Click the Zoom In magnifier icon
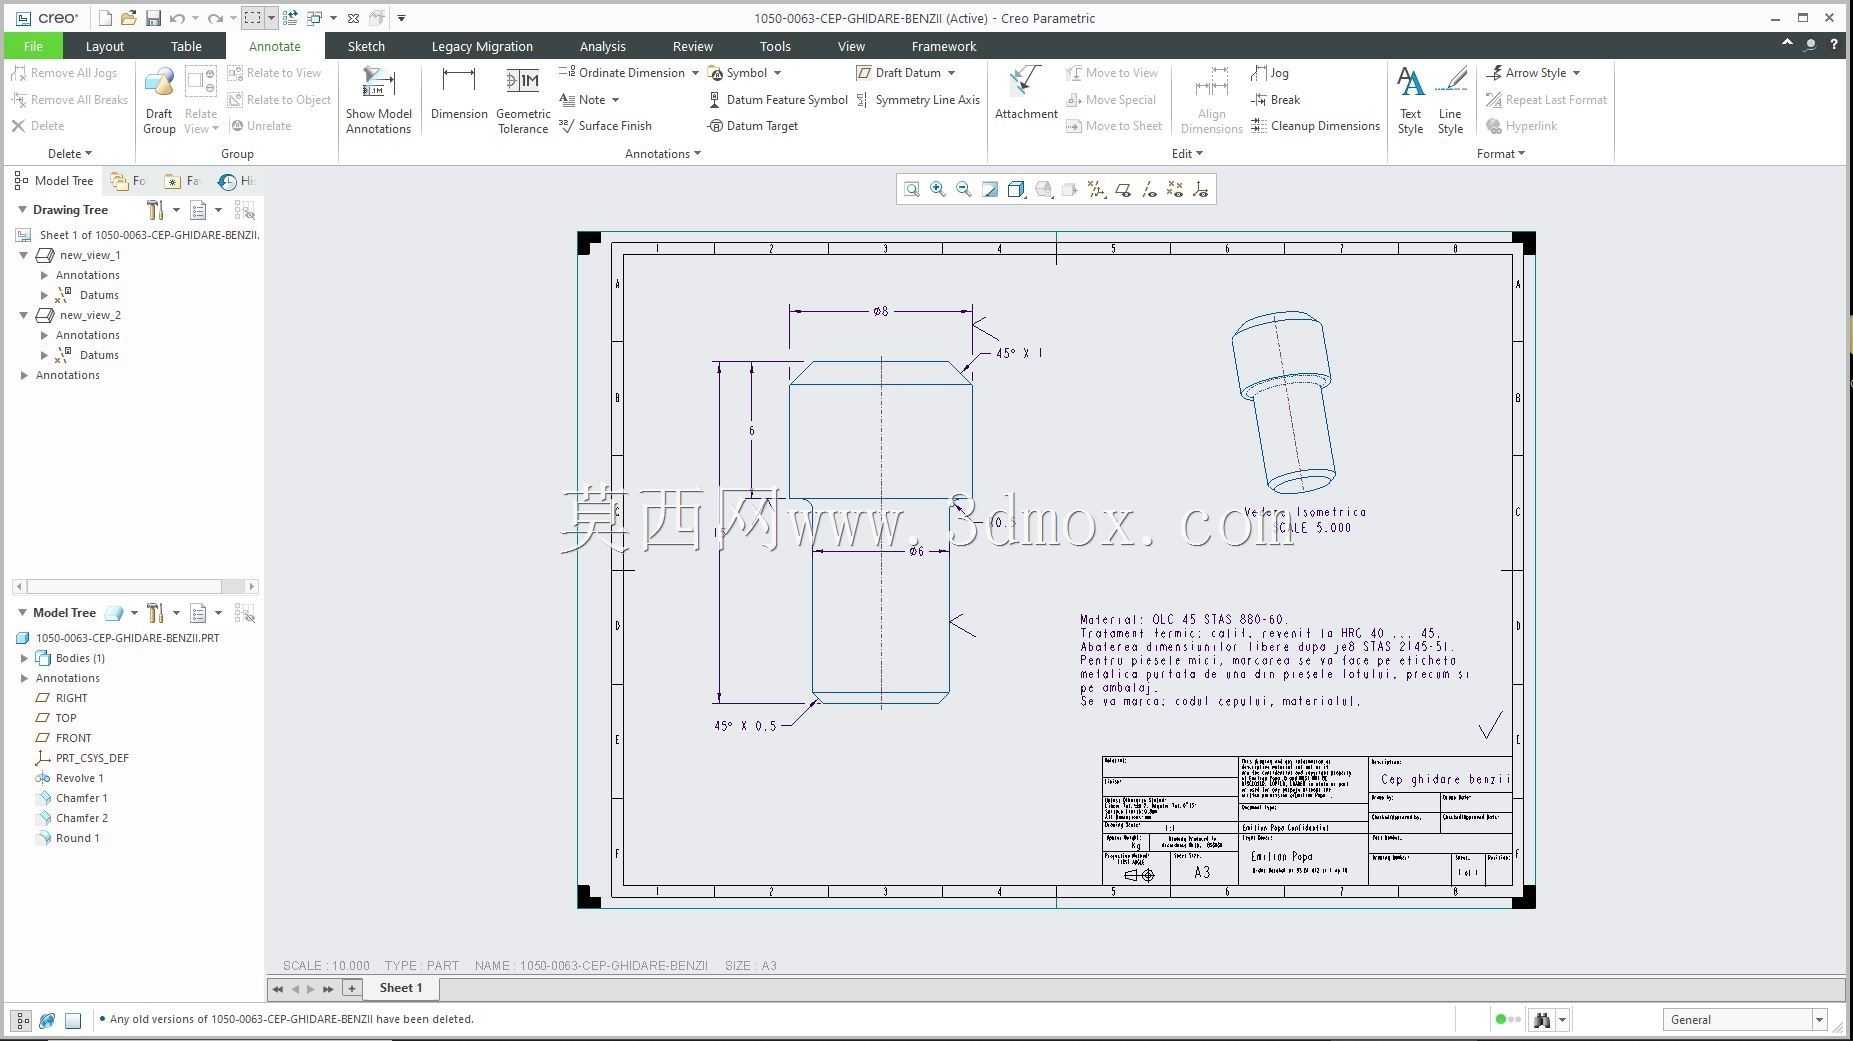The image size is (1853, 1041). (x=938, y=189)
